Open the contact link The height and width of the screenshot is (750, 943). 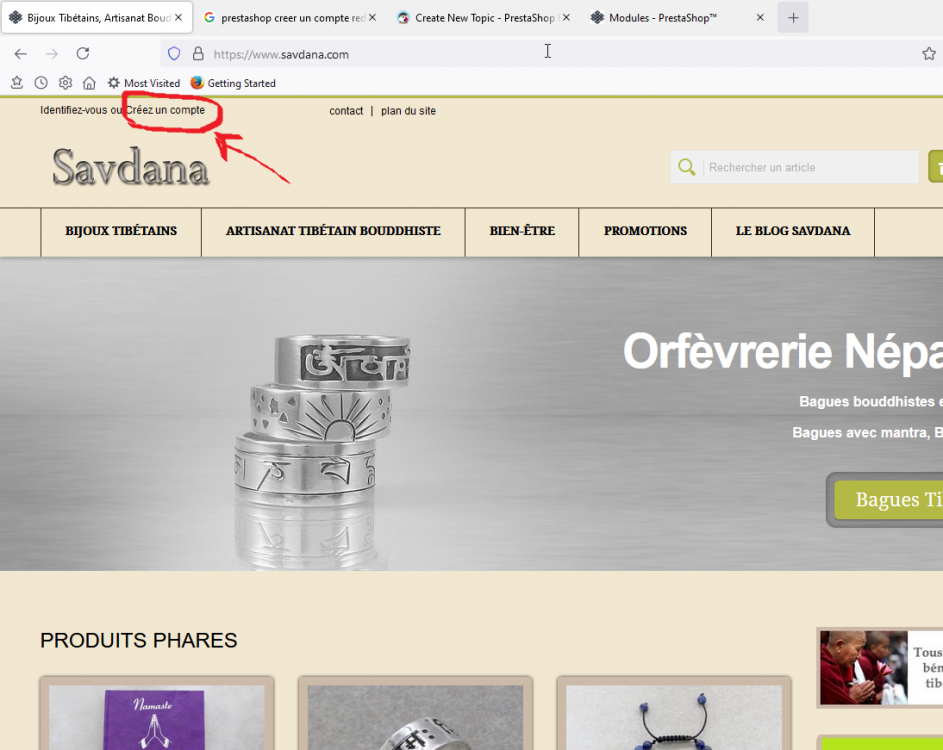[346, 111]
